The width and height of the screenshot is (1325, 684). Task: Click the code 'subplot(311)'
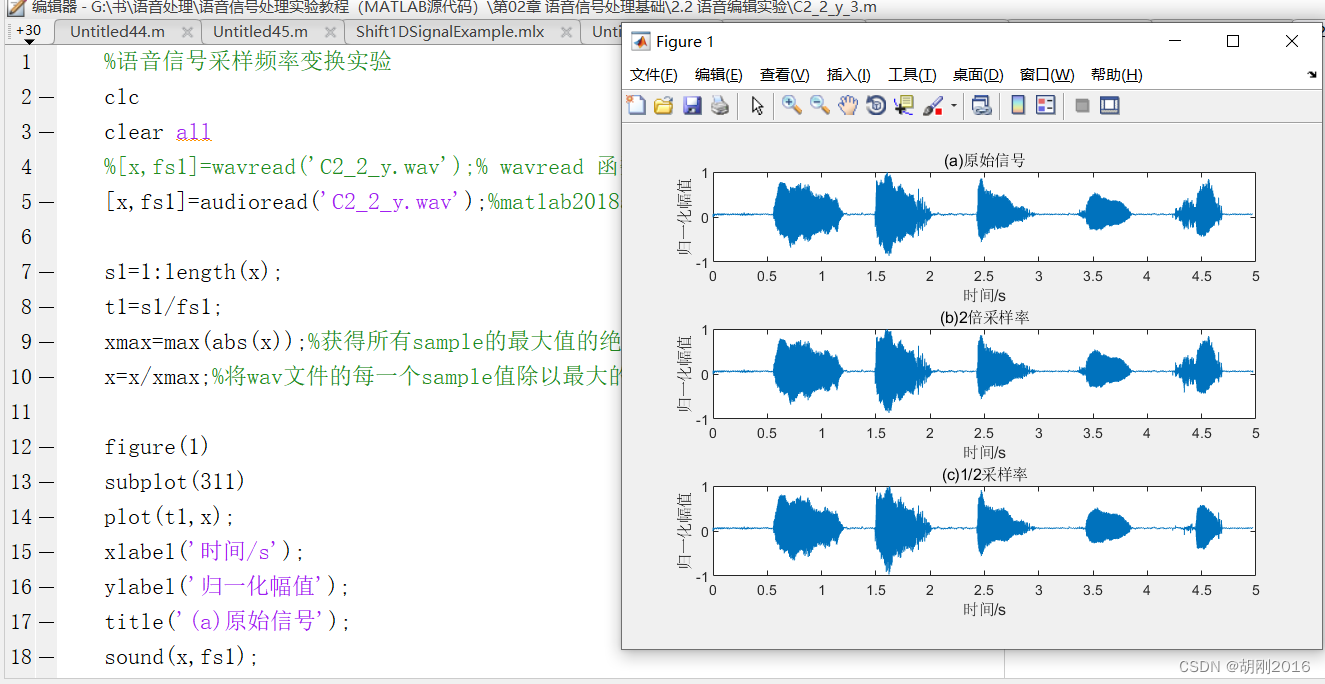[175, 482]
